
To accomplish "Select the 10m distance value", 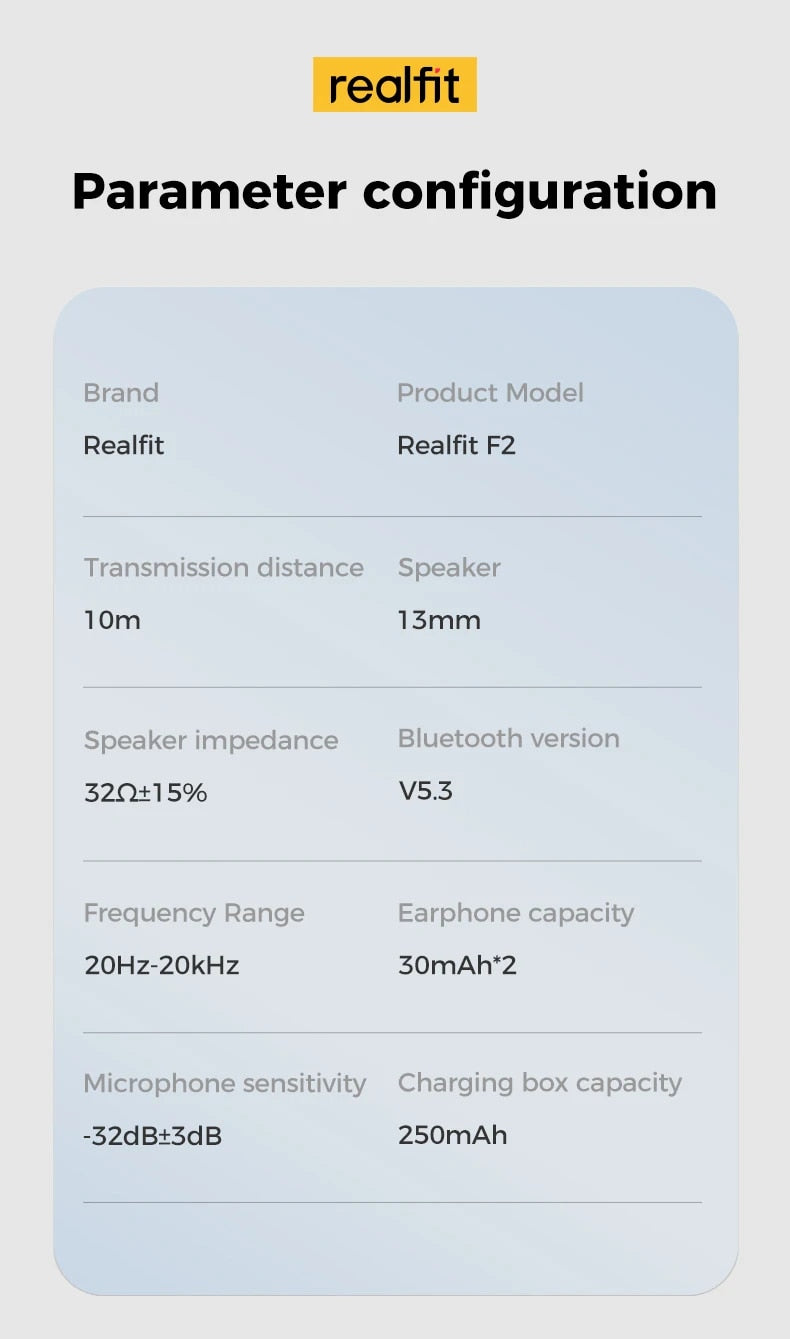I will tap(112, 620).
